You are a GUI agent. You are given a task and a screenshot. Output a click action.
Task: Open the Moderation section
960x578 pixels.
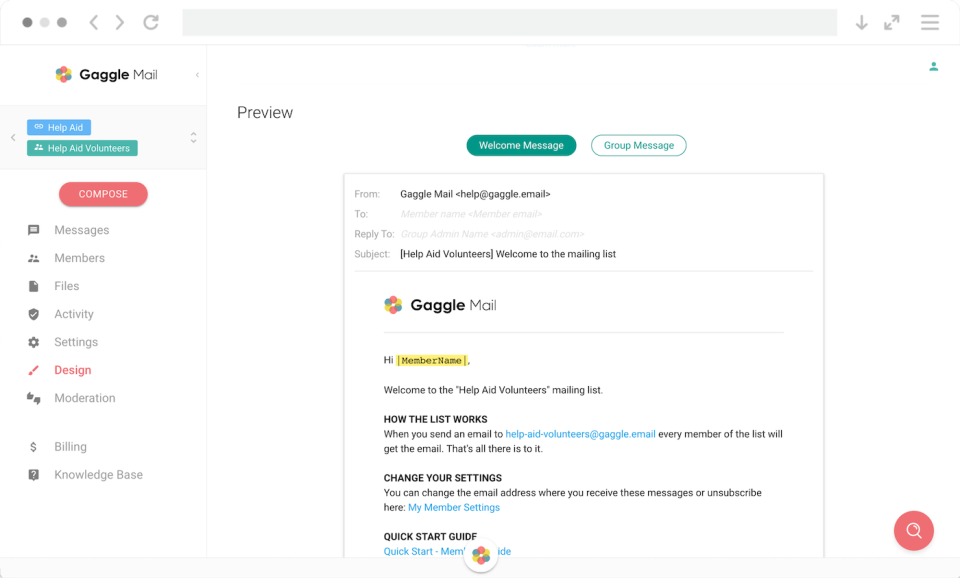pyautogui.click(x=84, y=398)
